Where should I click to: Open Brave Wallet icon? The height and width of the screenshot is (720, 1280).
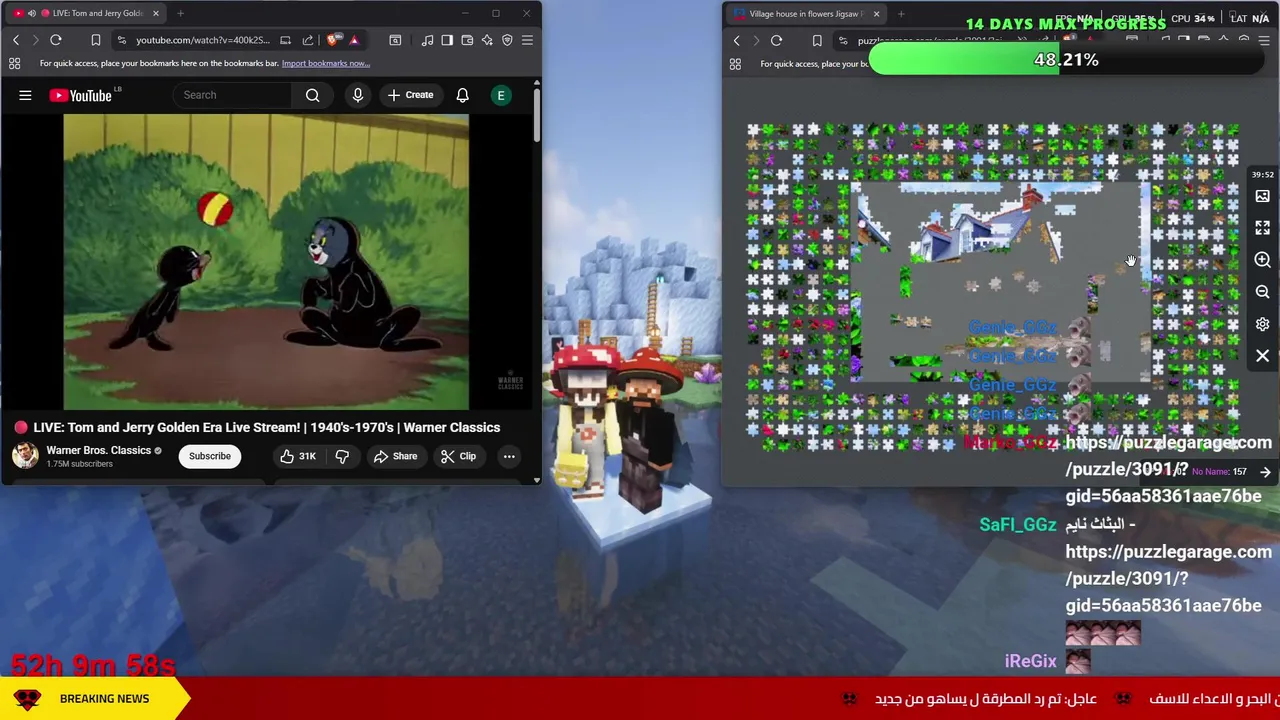click(x=467, y=40)
